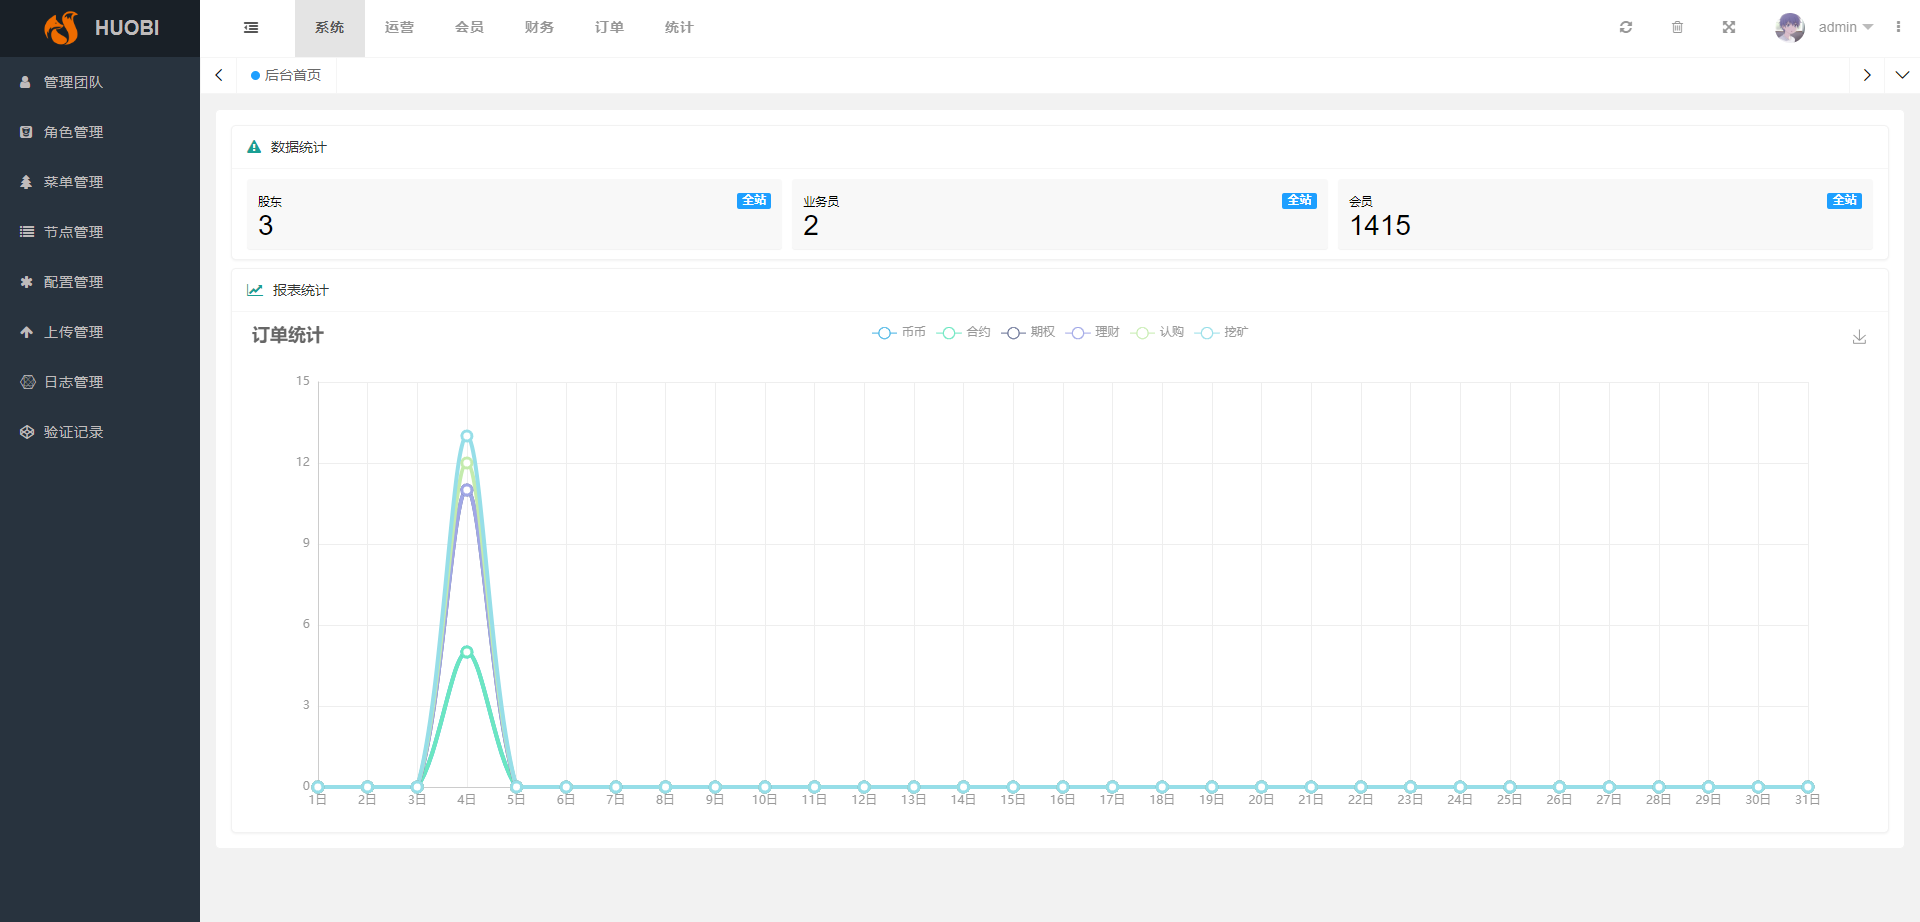Click the data point at 31日 on the chart
Image resolution: width=1920 pixels, height=922 pixels.
(1808, 787)
